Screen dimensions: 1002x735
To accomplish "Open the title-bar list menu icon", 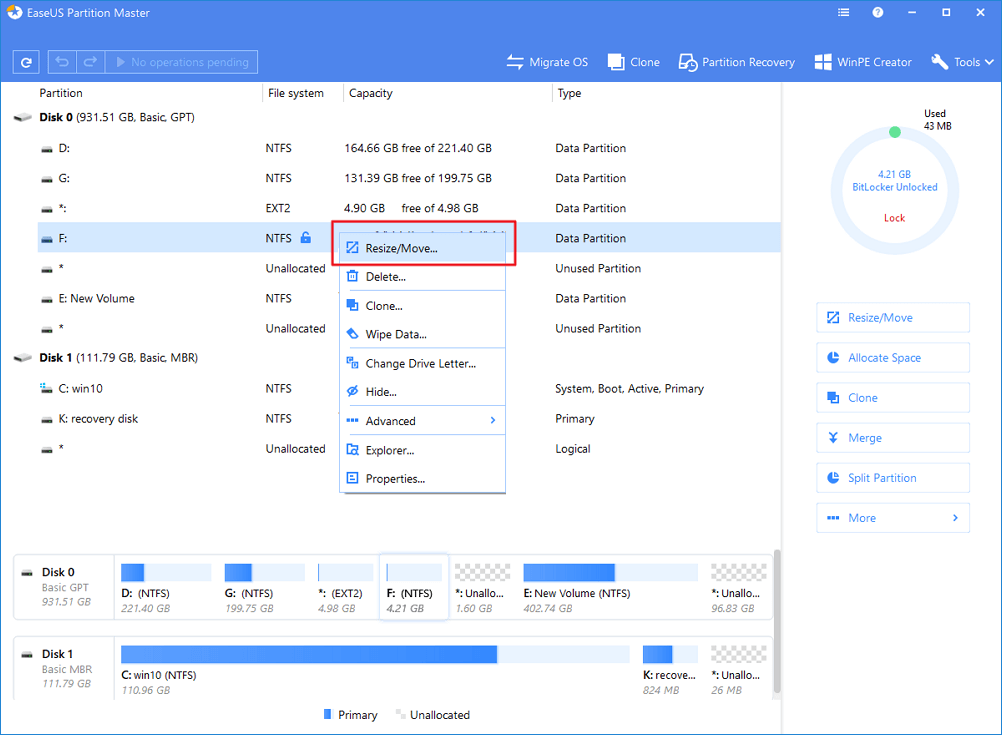I will click(x=844, y=12).
